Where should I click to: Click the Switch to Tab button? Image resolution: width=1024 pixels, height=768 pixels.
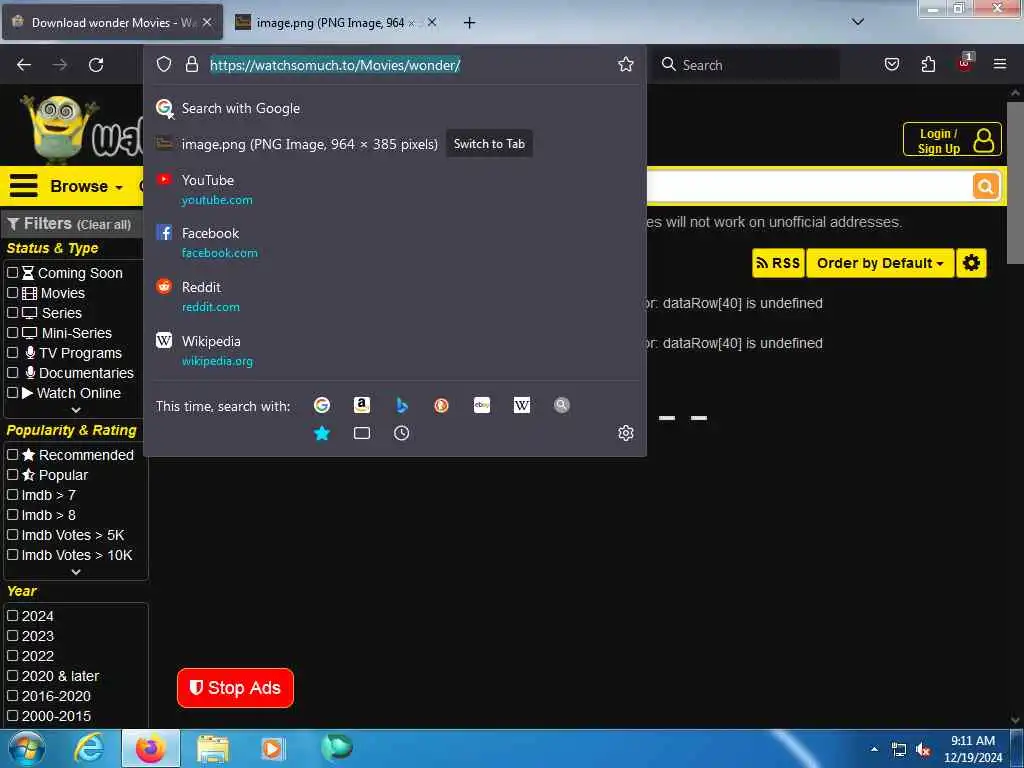point(489,144)
